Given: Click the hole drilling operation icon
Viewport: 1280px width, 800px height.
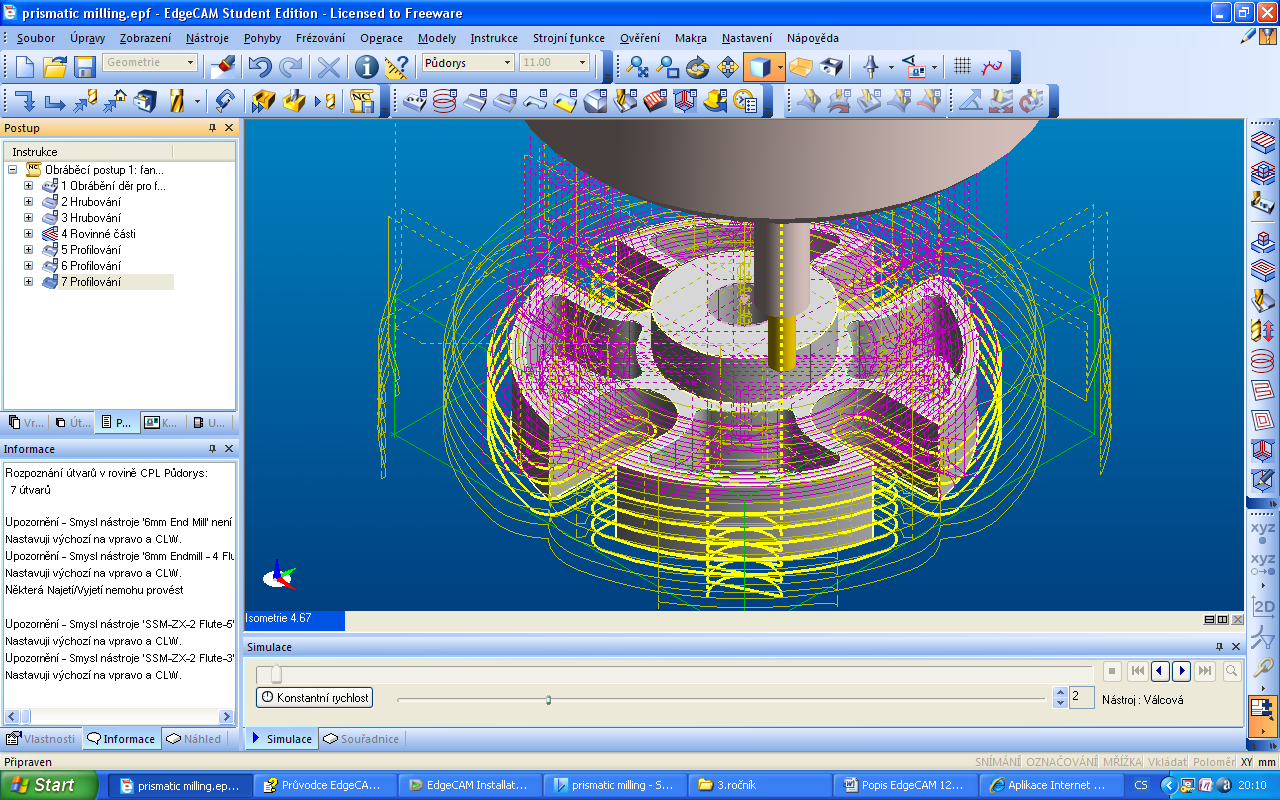Looking at the screenshot, I should [x=414, y=101].
